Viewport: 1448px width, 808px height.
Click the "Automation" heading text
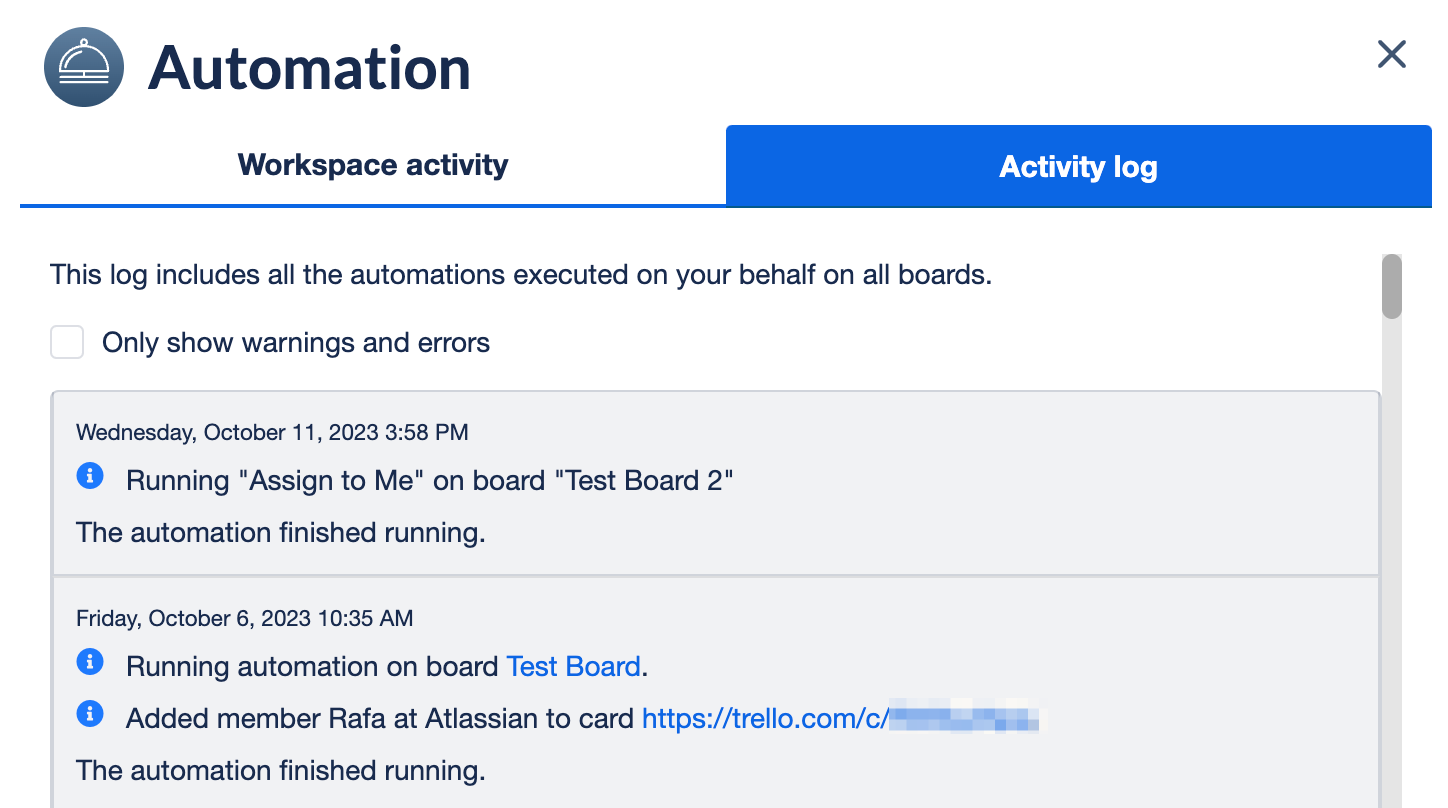pyautogui.click(x=309, y=68)
